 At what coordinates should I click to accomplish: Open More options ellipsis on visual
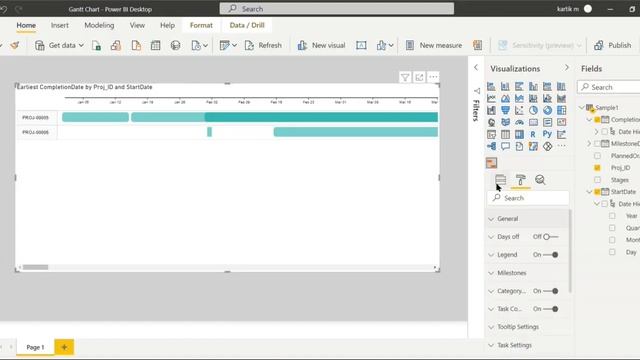click(433, 77)
